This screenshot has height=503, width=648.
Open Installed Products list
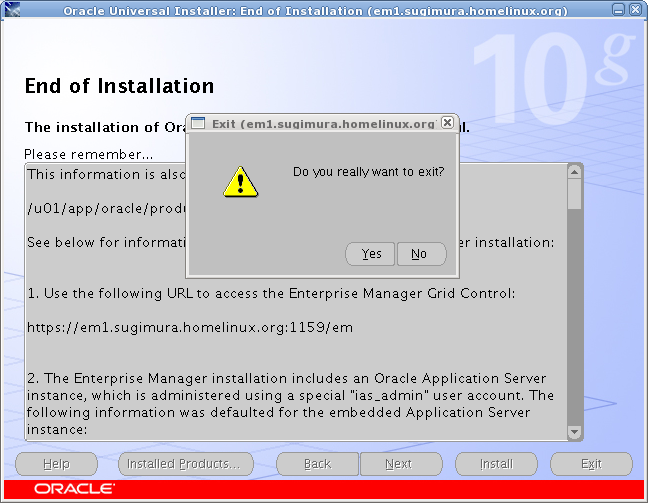tap(186, 464)
